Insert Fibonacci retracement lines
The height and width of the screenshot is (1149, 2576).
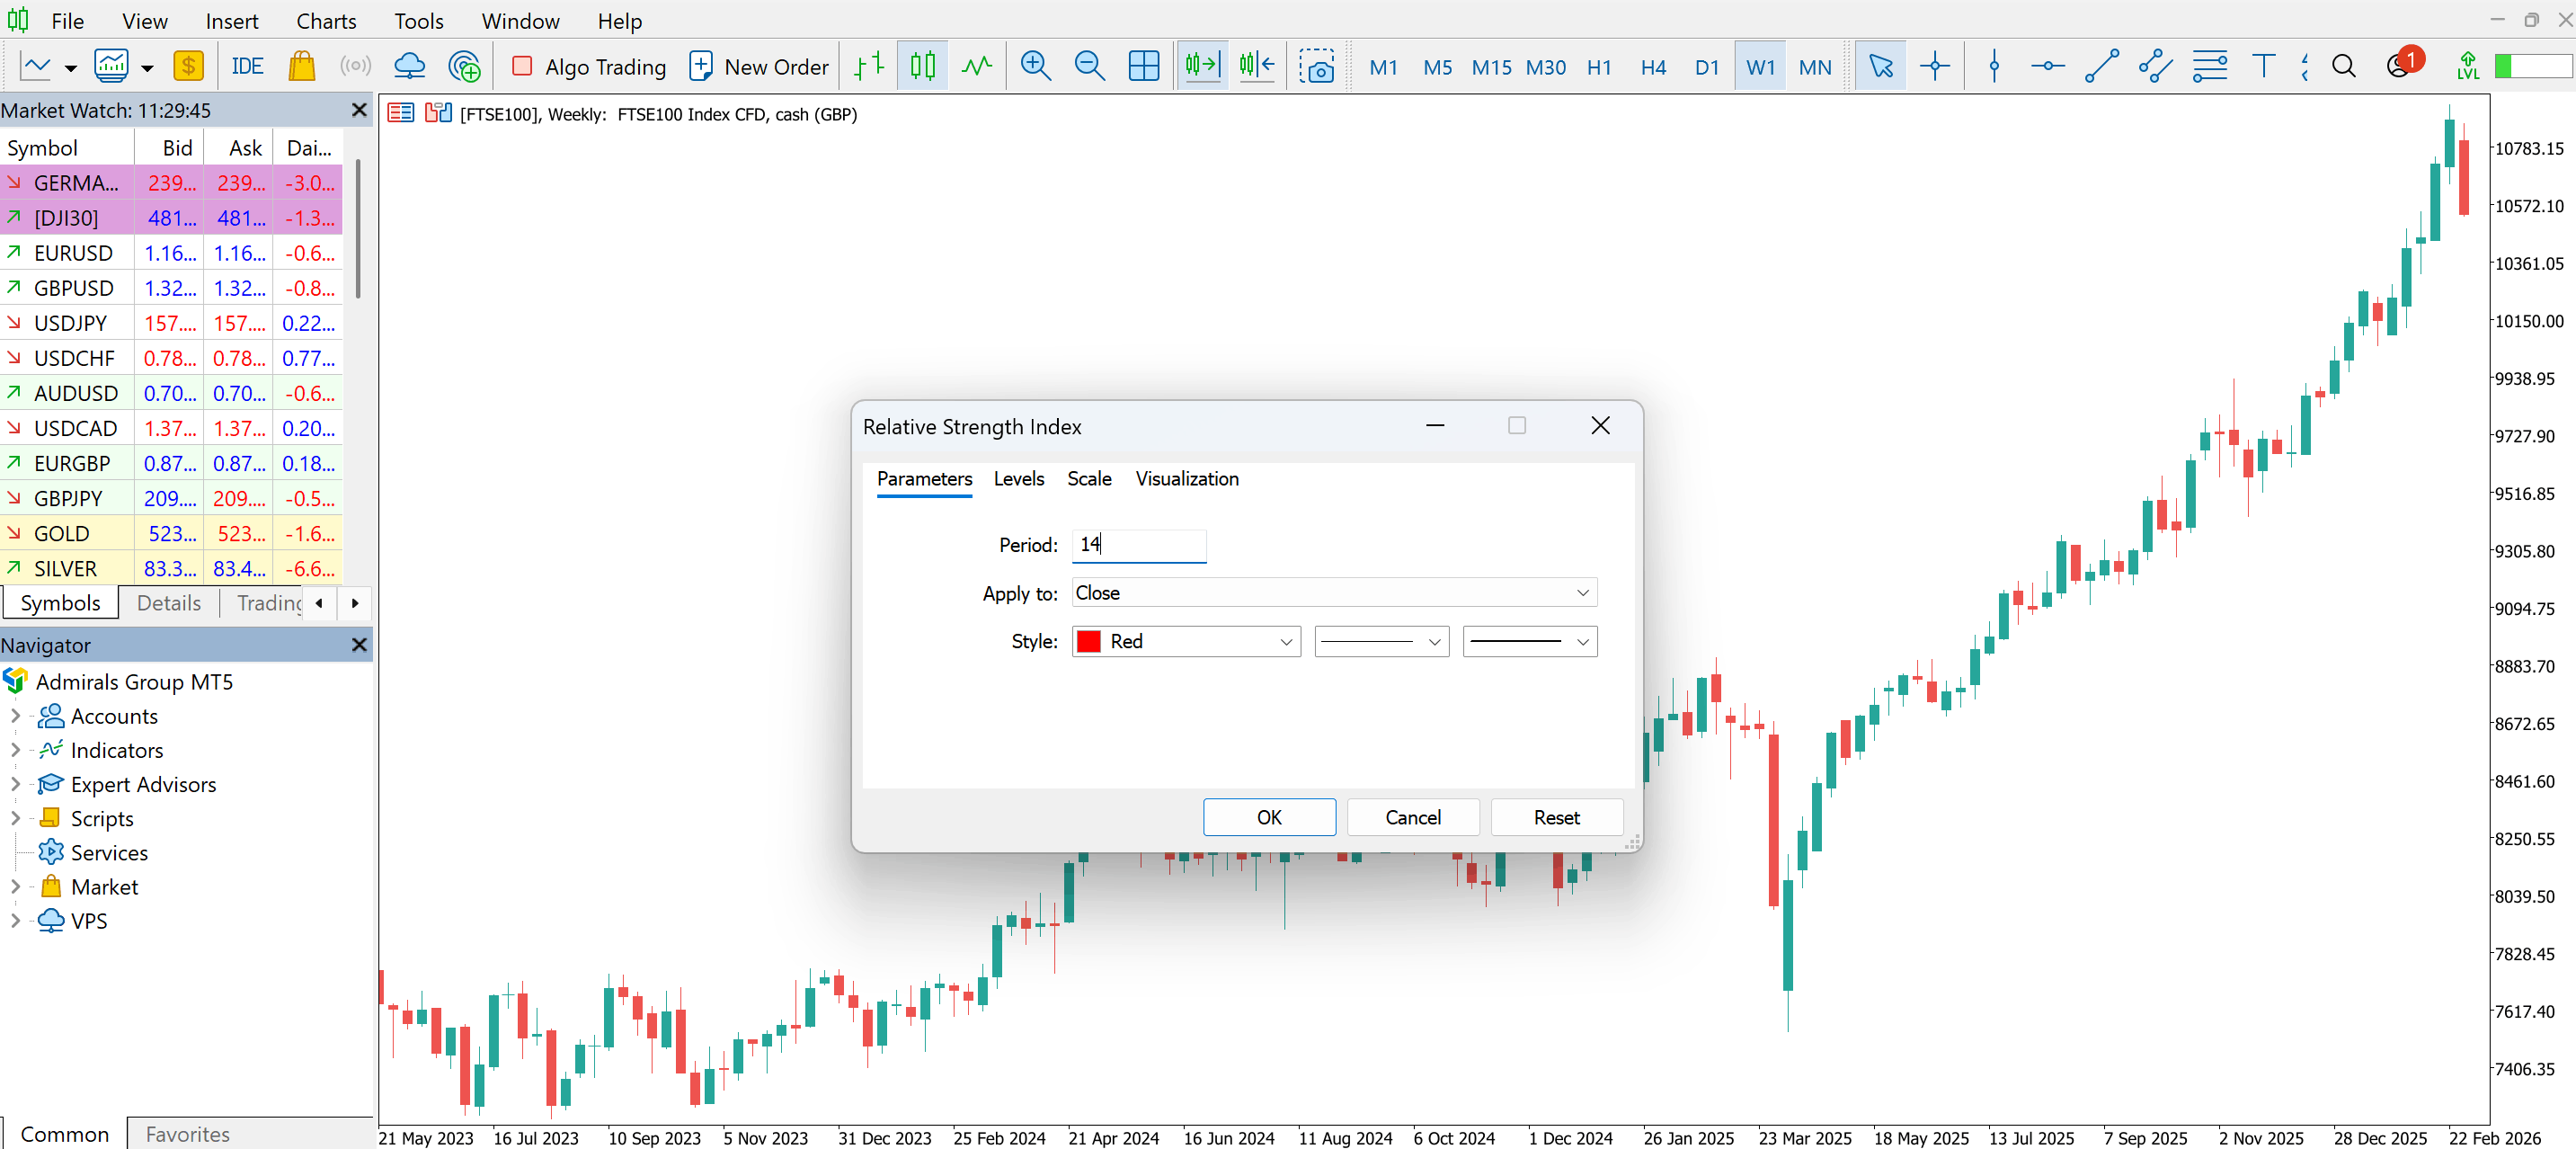2210,67
